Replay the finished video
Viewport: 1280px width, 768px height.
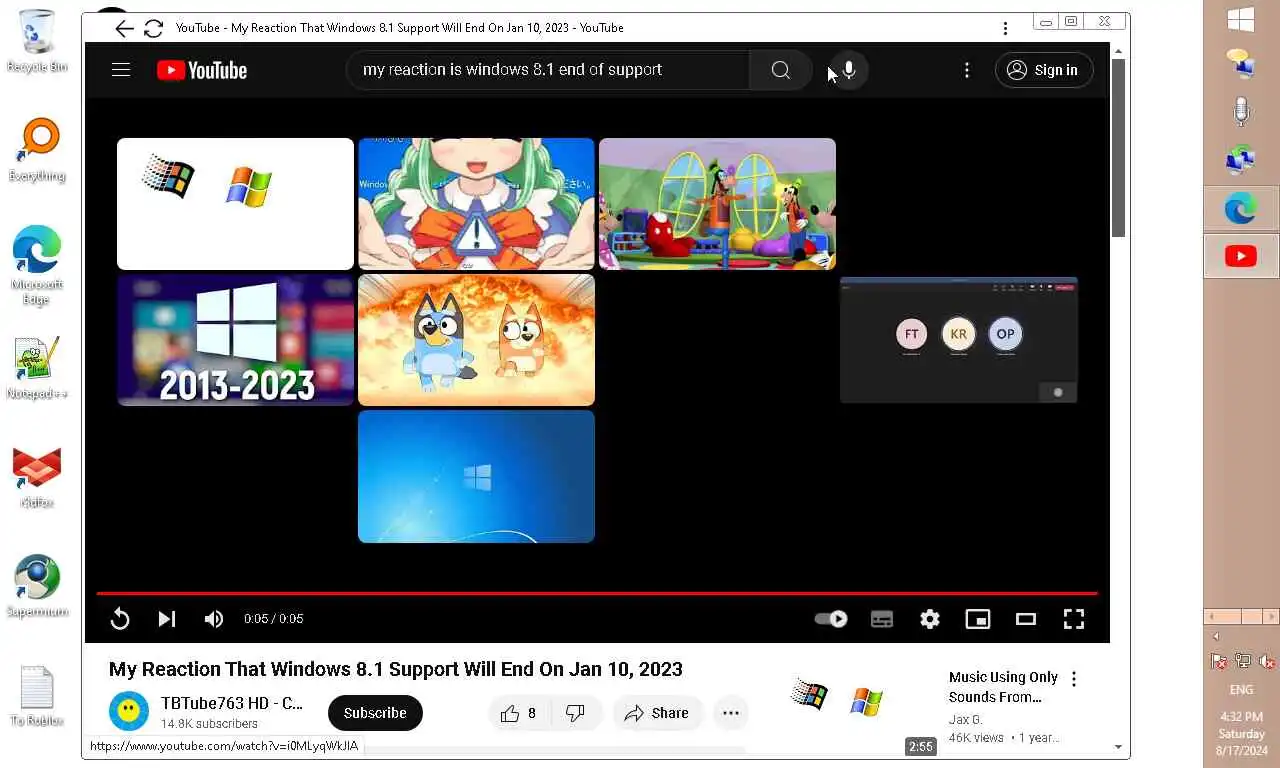coord(120,619)
